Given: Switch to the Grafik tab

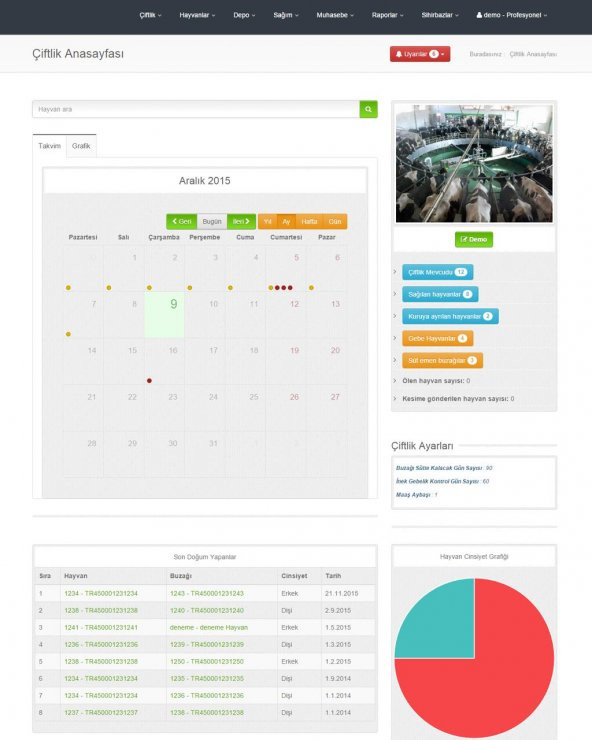Looking at the screenshot, I should 81,146.
